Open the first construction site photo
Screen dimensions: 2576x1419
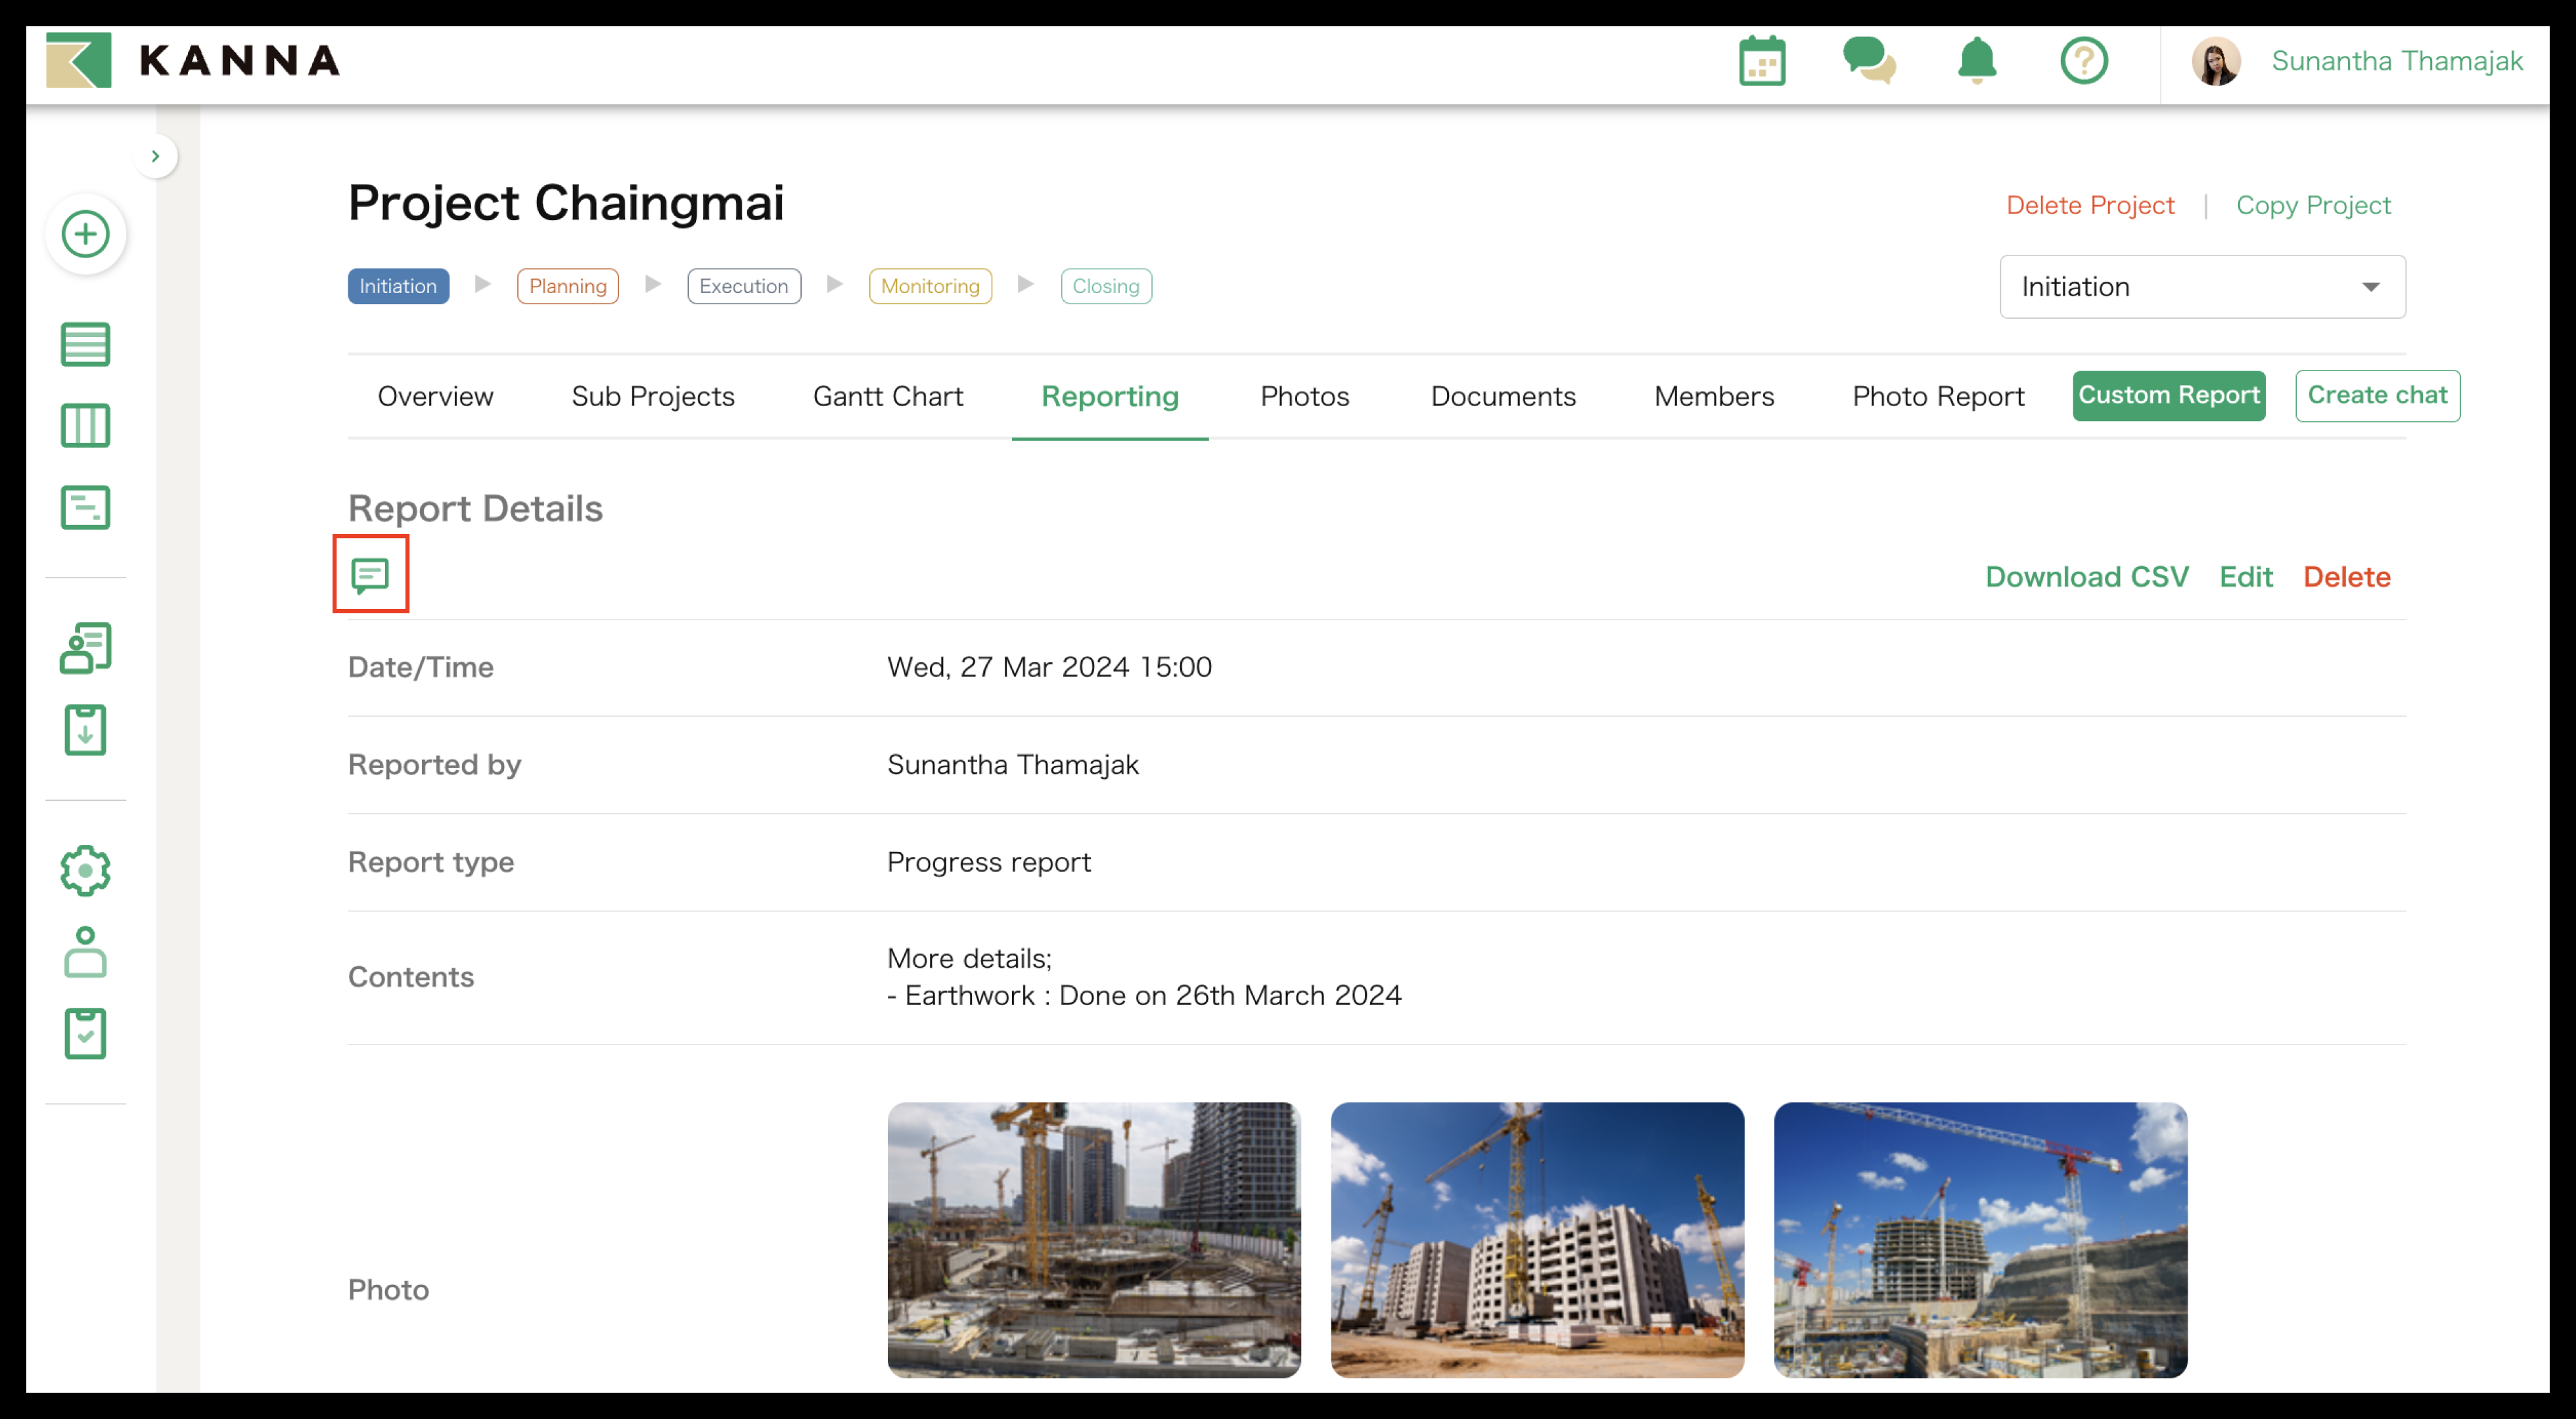[1093, 1240]
